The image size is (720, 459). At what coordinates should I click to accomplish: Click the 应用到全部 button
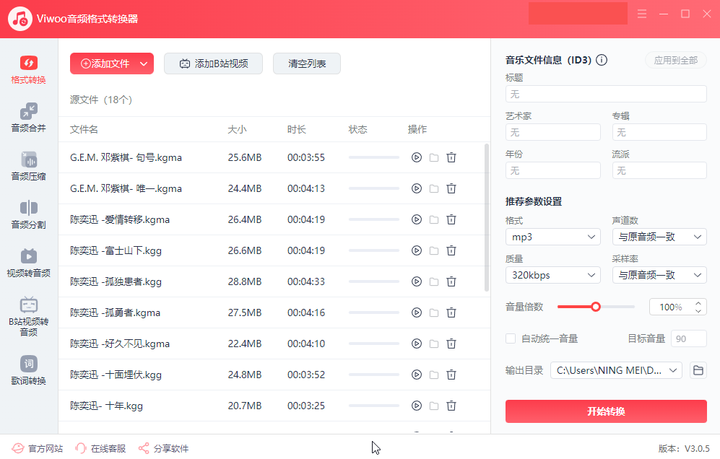[675, 60]
